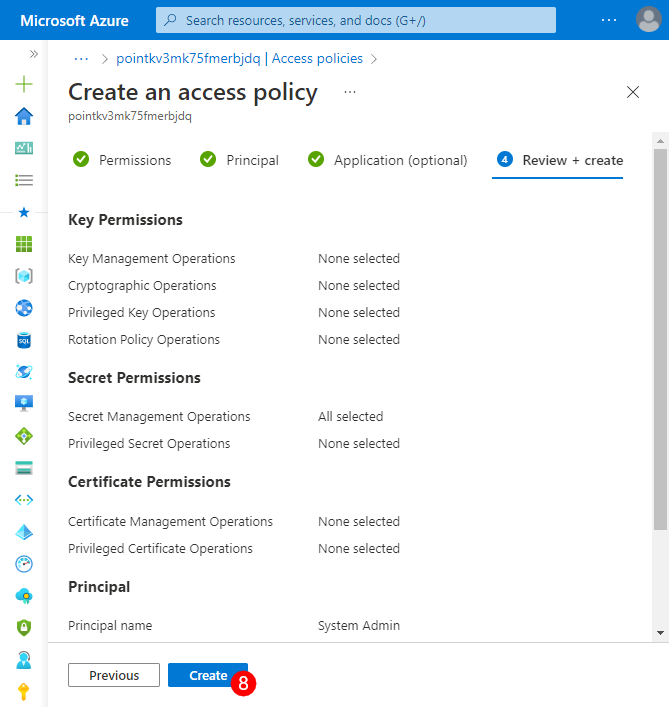The image size is (669, 707).
Task: Open Help and support person icon
Action: [x=24, y=660]
